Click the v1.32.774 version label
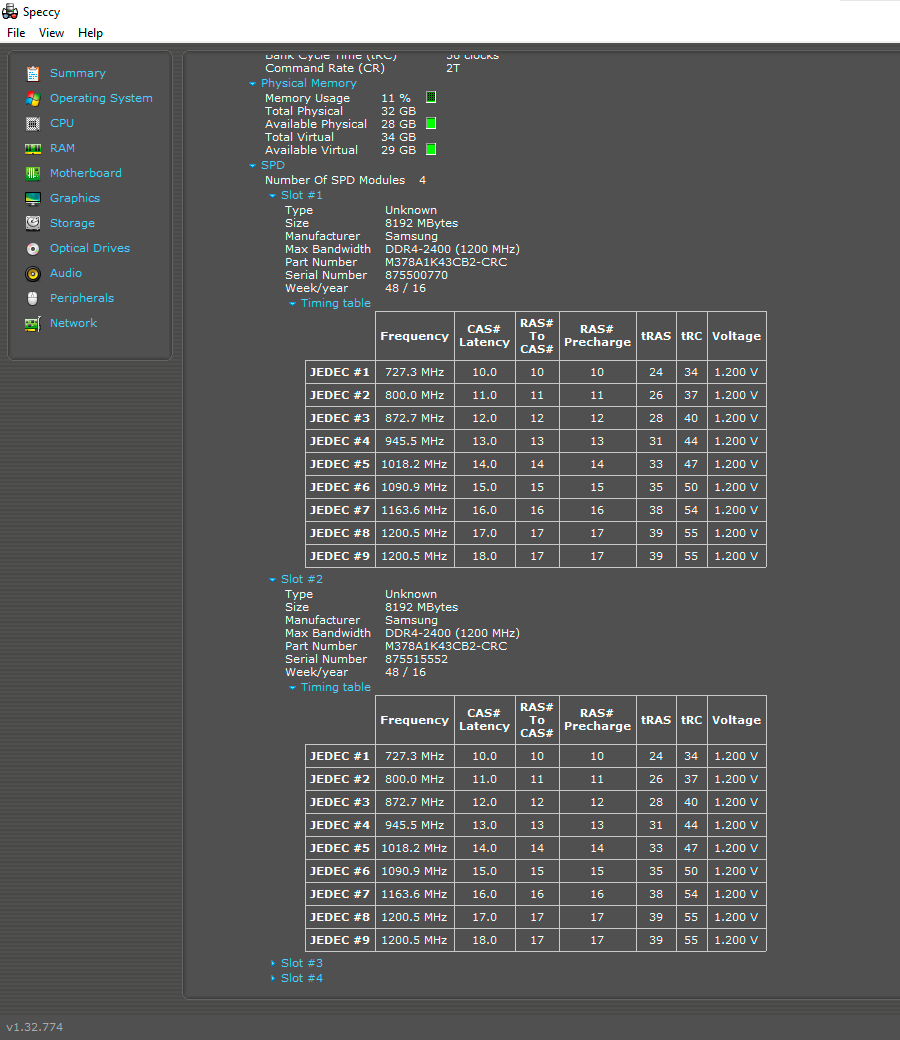Image resolution: width=900 pixels, height=1040 pixels. click(x=35, y=1027)
